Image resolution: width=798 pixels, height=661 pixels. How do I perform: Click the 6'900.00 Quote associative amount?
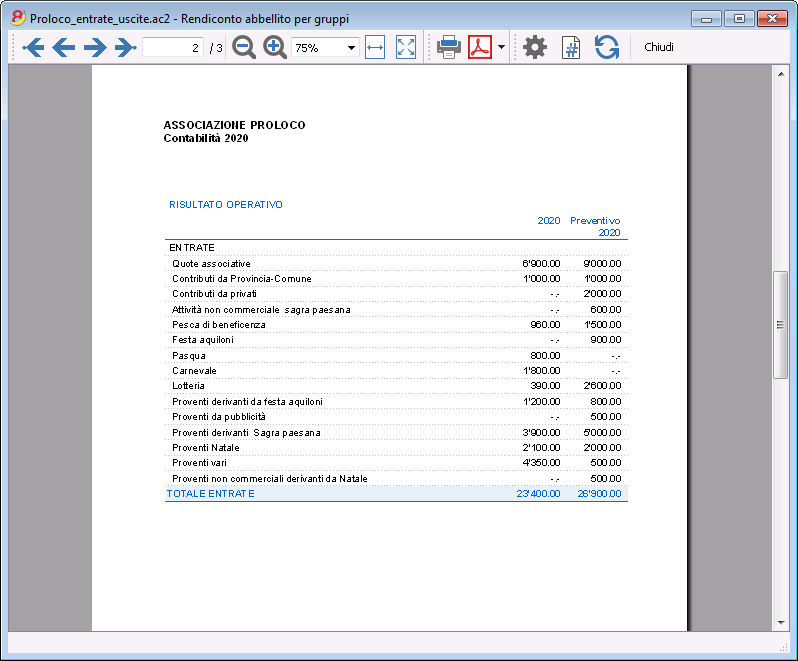(541, 264)
